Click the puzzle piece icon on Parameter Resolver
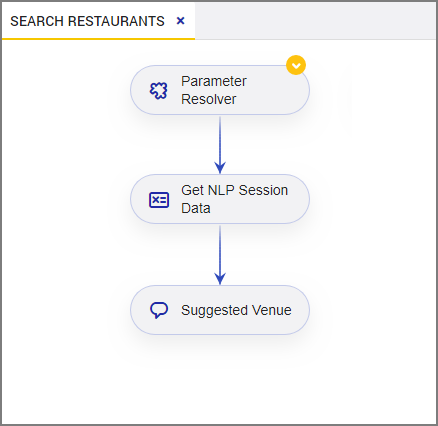438x426 pixels. click(x=158, y=91)
